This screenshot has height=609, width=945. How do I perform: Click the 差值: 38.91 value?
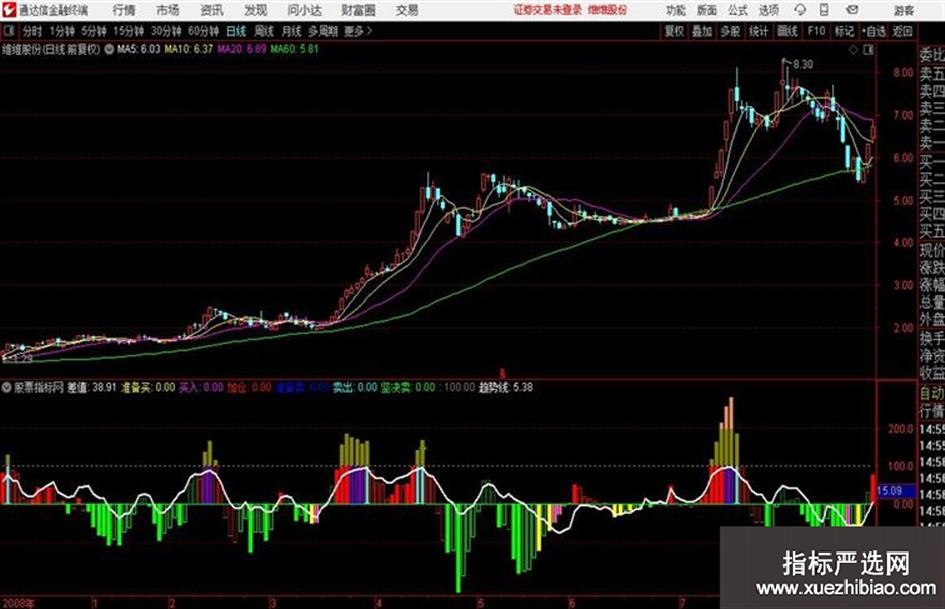click(92, 388)
